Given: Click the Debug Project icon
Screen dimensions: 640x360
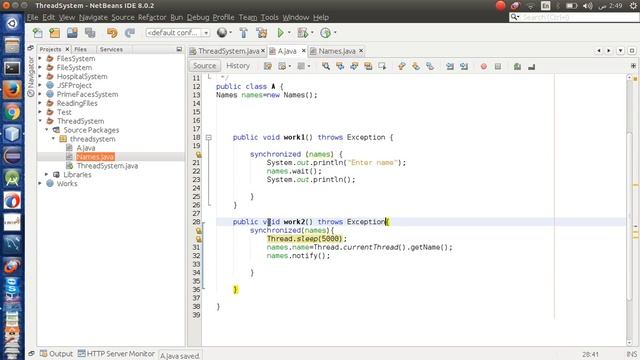Looking at the screenshot, I should tap(302, 33).
